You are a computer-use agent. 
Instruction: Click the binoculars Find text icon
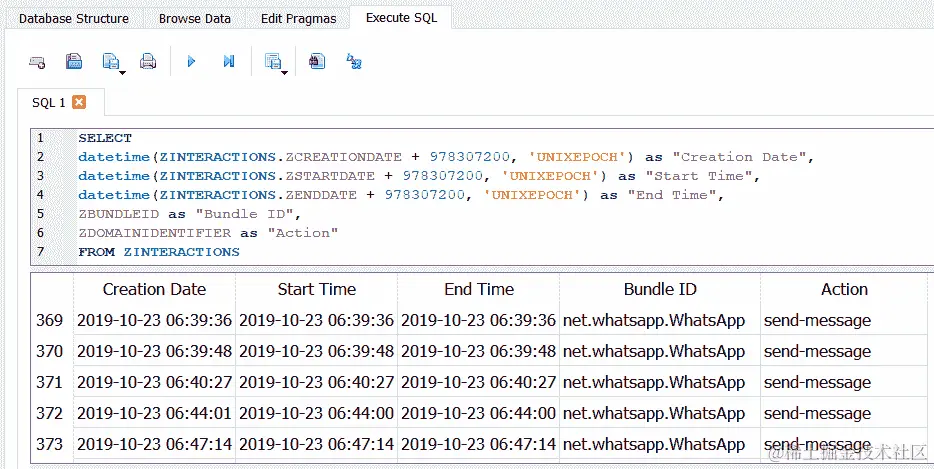pyautogui.click(x=317, y=61)
